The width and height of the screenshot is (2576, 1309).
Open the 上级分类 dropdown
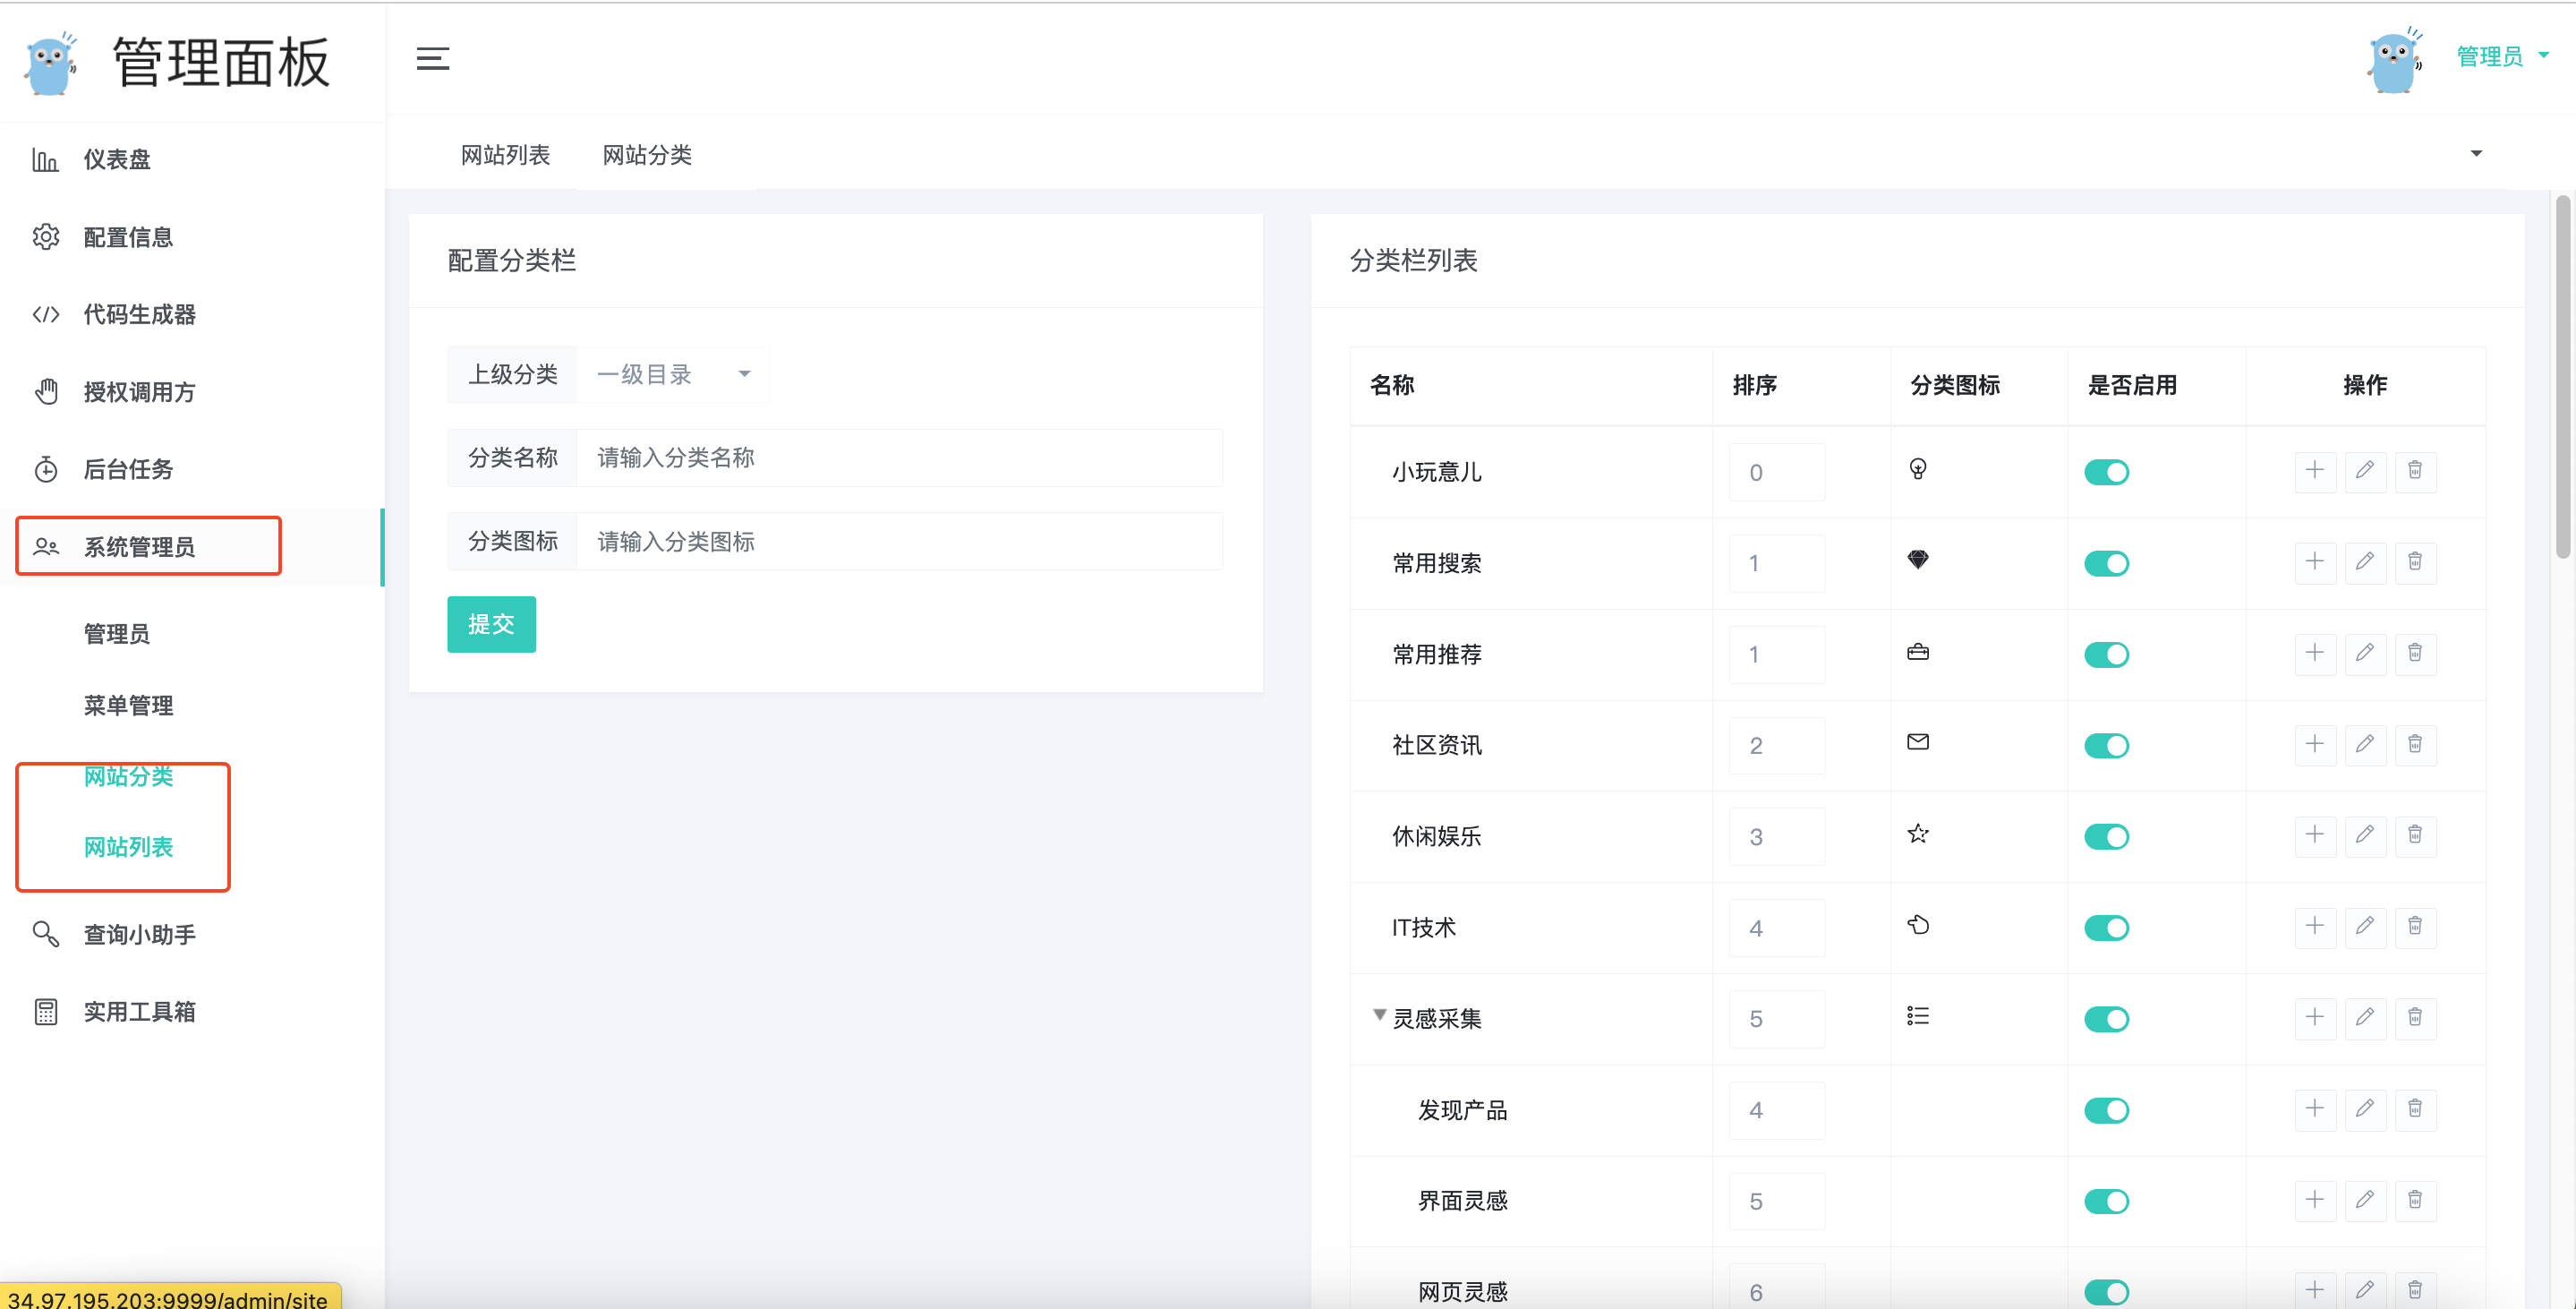(x=672, y=374)
